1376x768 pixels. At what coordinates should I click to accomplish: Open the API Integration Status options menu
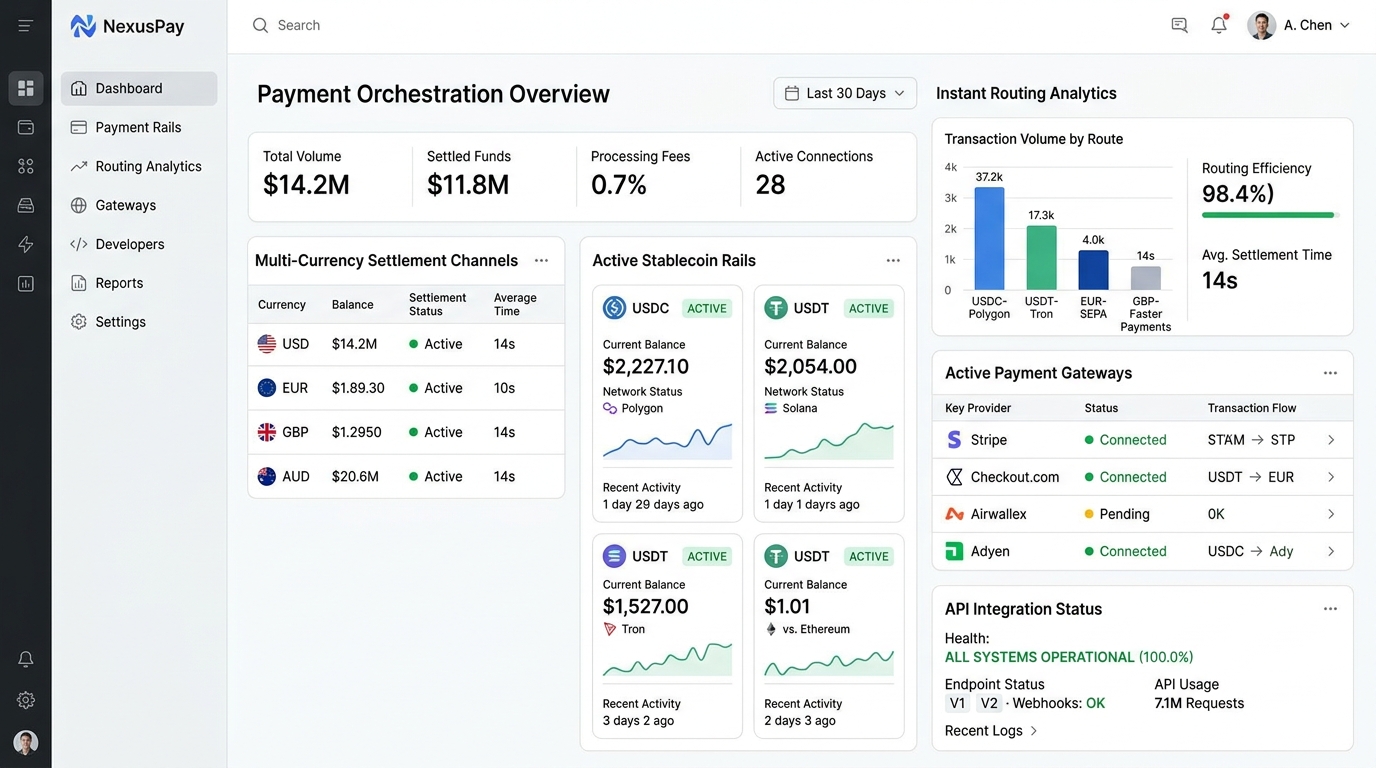click(1330, 609)
